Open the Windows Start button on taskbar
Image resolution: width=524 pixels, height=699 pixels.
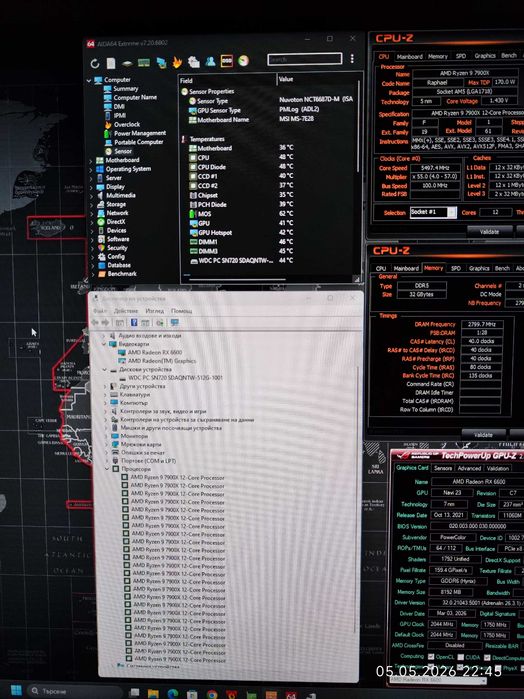point(16,690)
